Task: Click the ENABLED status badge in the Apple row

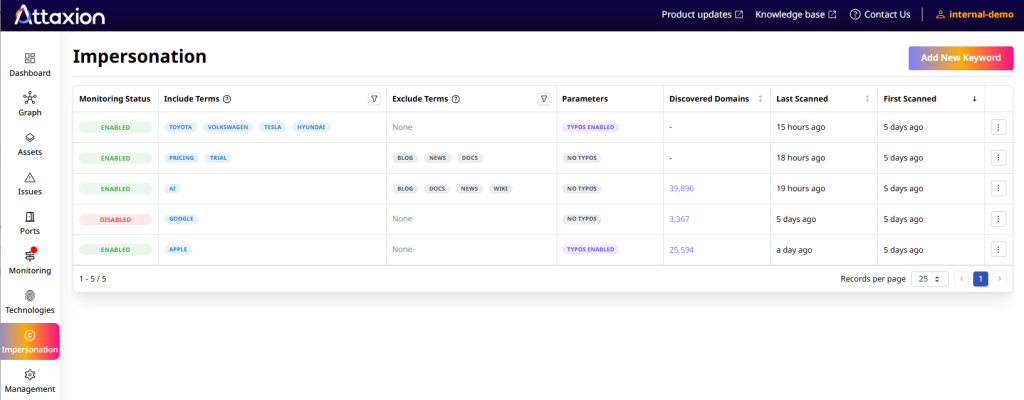Action: tap(116, 250)
